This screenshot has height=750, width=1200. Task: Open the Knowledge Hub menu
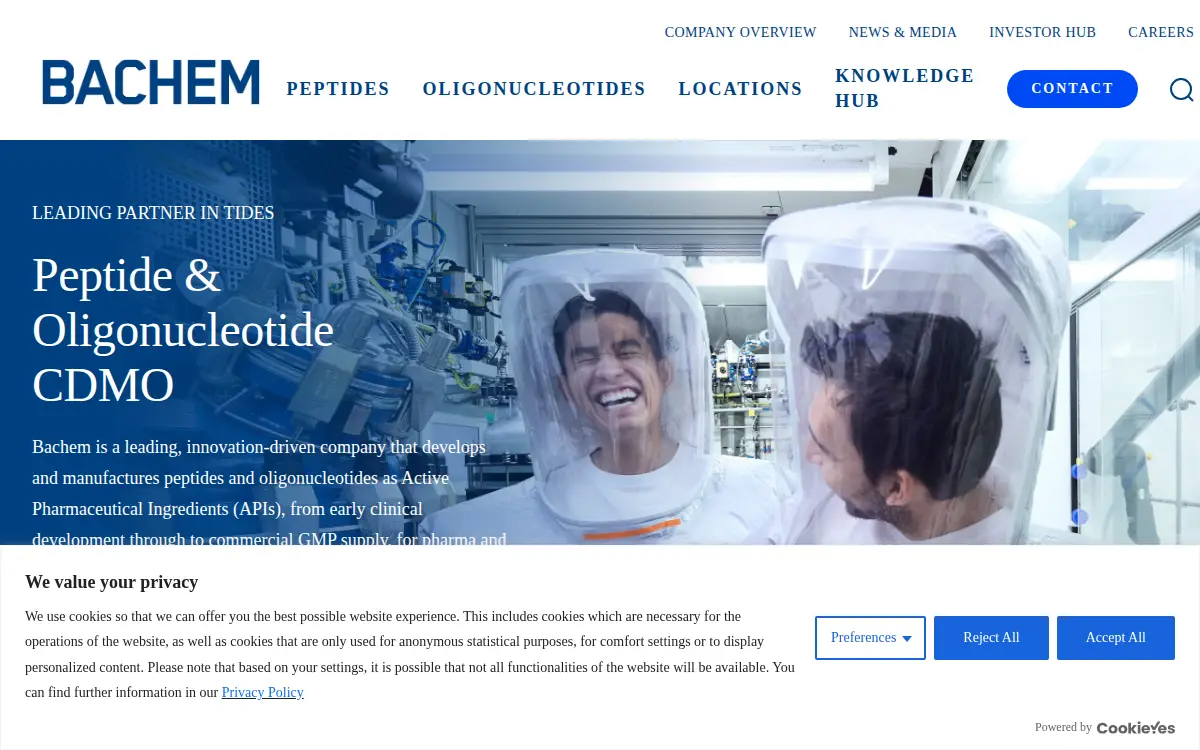(905, 88)
